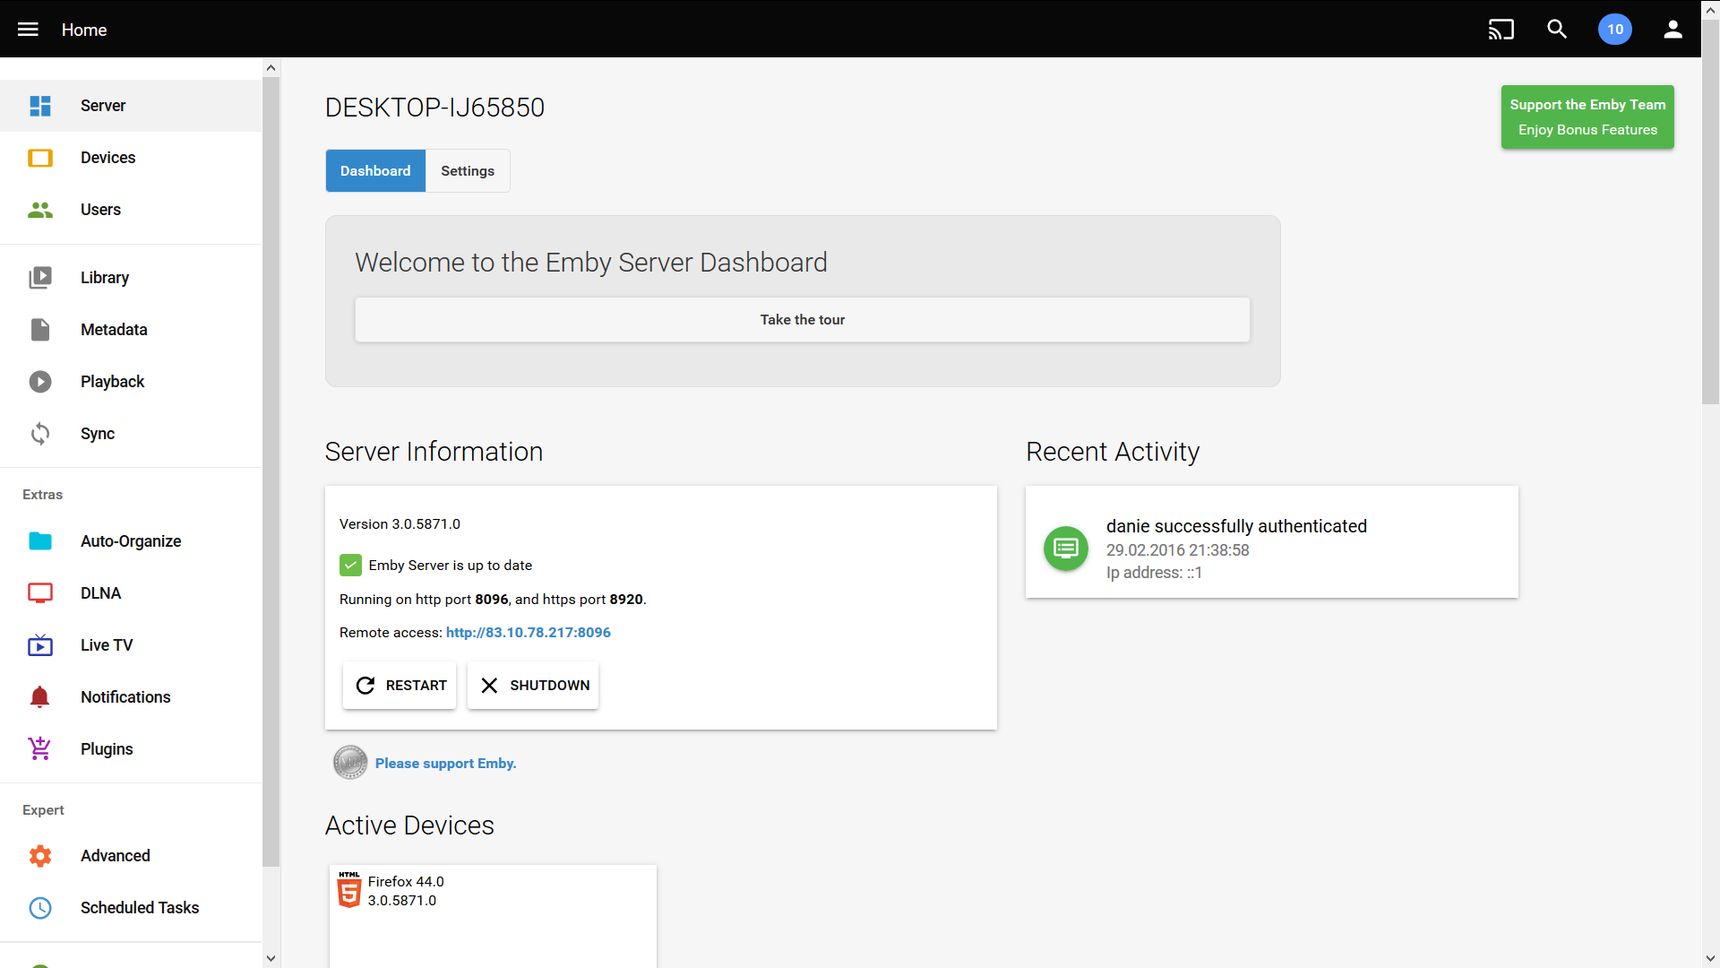Follow the Please support Emby link
Image resolution: width=1720 pixels, height=968 pixels.
(x=445, y=763)
